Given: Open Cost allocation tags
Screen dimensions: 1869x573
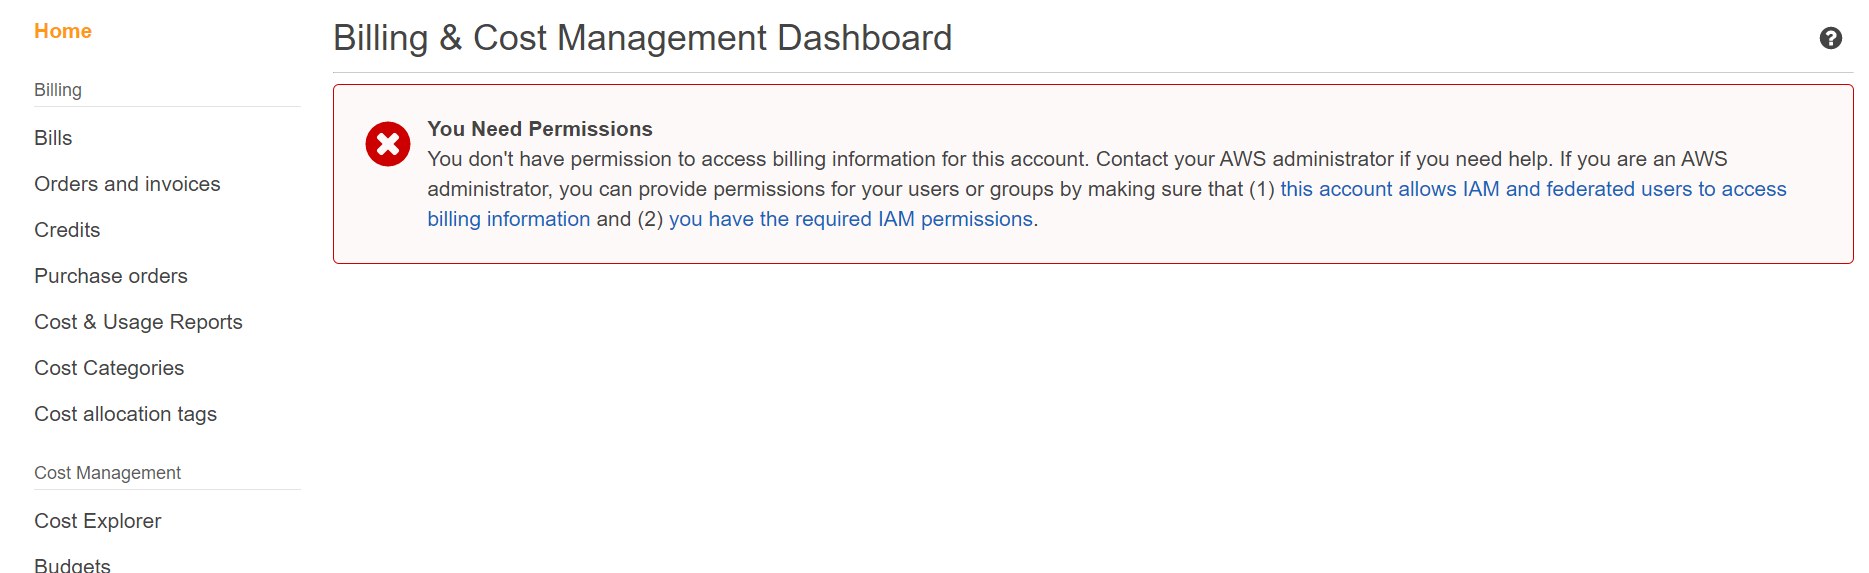Looking at the screenshot, I should pyautogui.click(x=125, y=414).
